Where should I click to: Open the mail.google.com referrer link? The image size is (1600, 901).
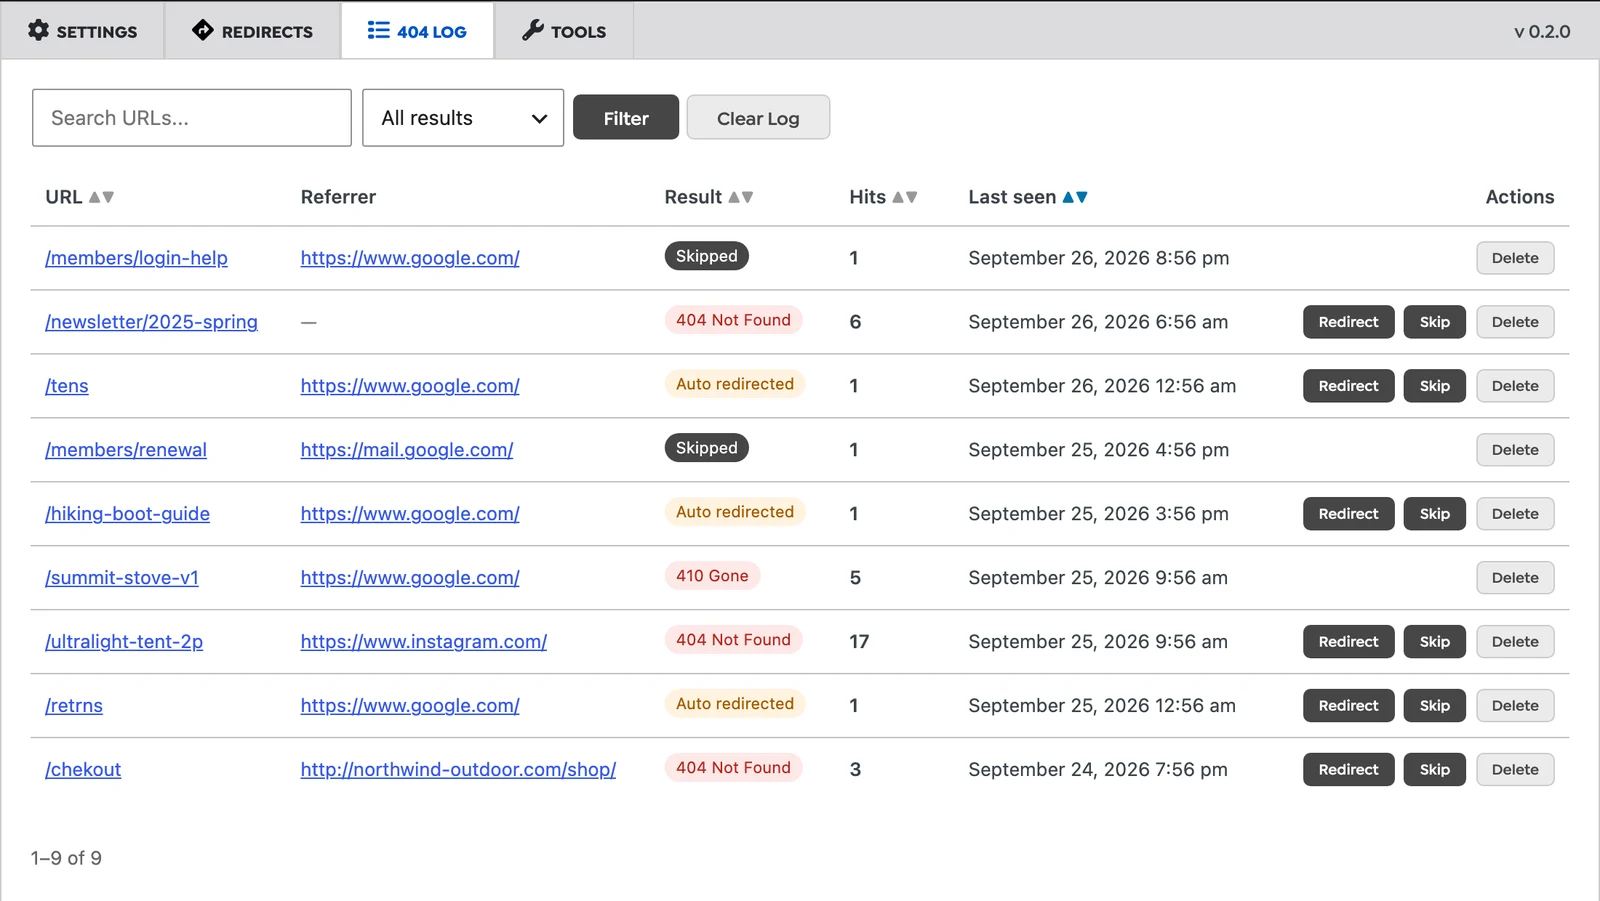tap(407, 450)
